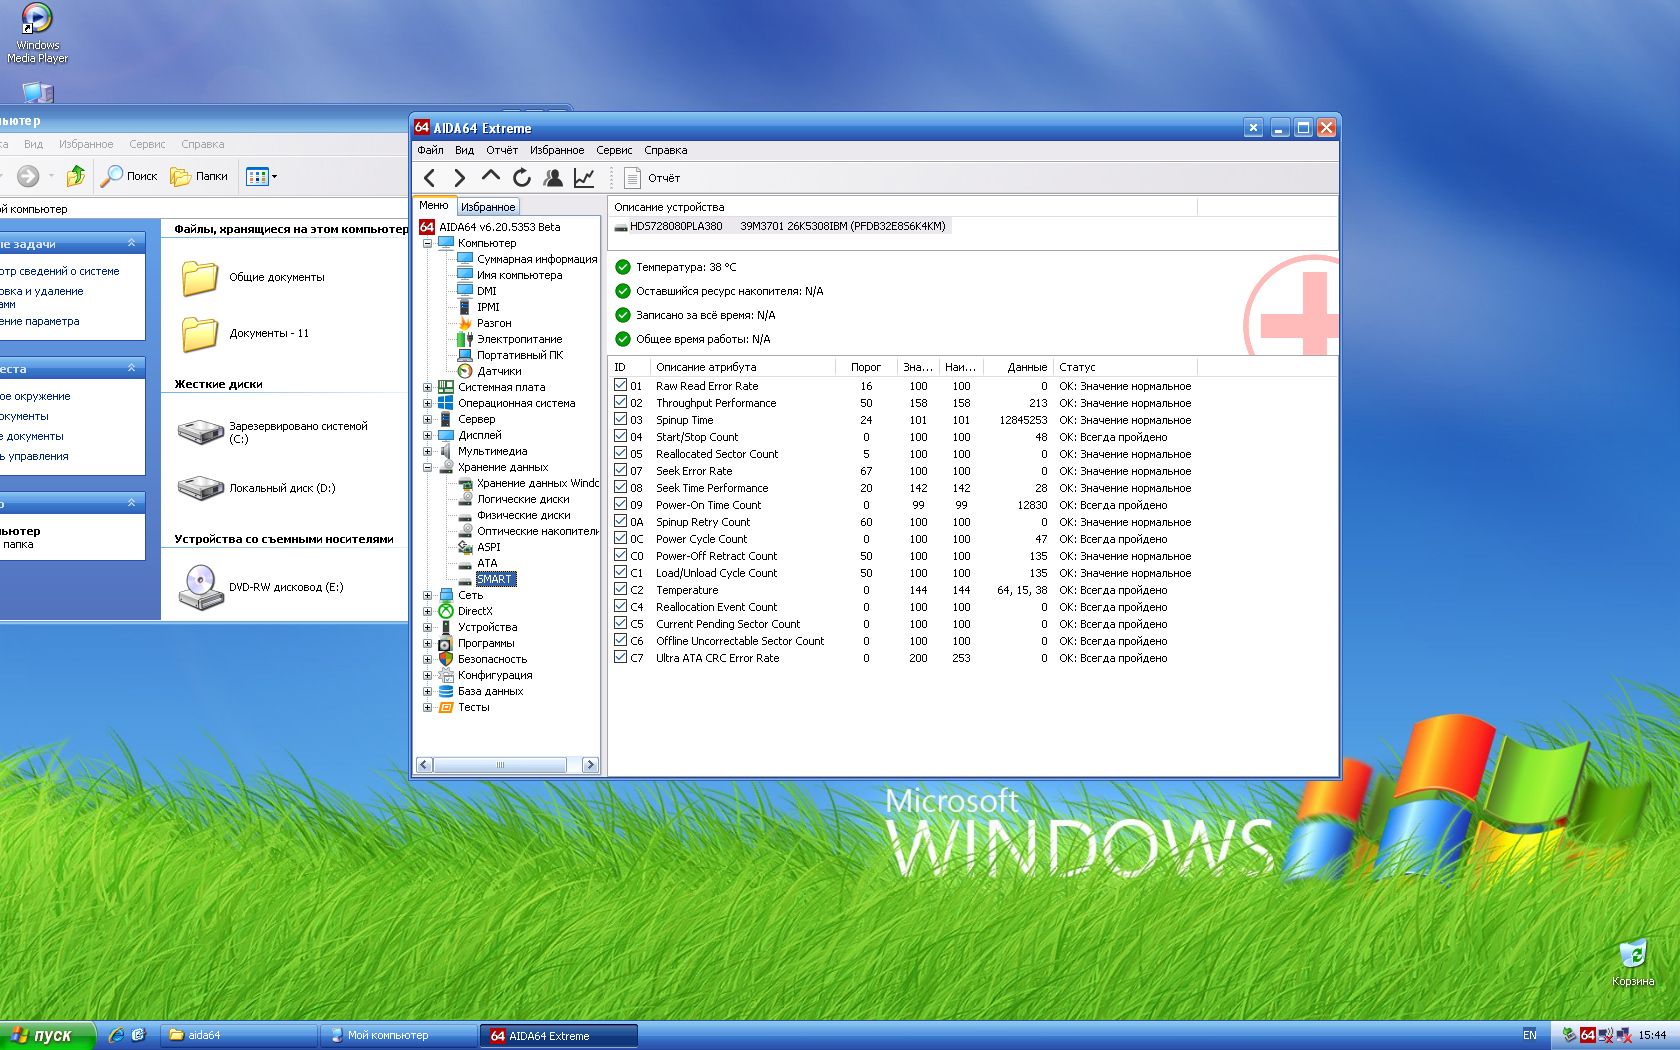Open the Сервис menu in AIDA64
Screen dimensions: 1680x1050
tap(614, 150)
